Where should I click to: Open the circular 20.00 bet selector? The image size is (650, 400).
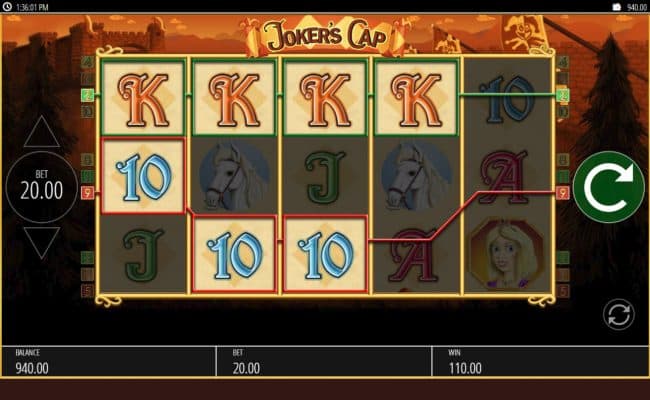41,187
